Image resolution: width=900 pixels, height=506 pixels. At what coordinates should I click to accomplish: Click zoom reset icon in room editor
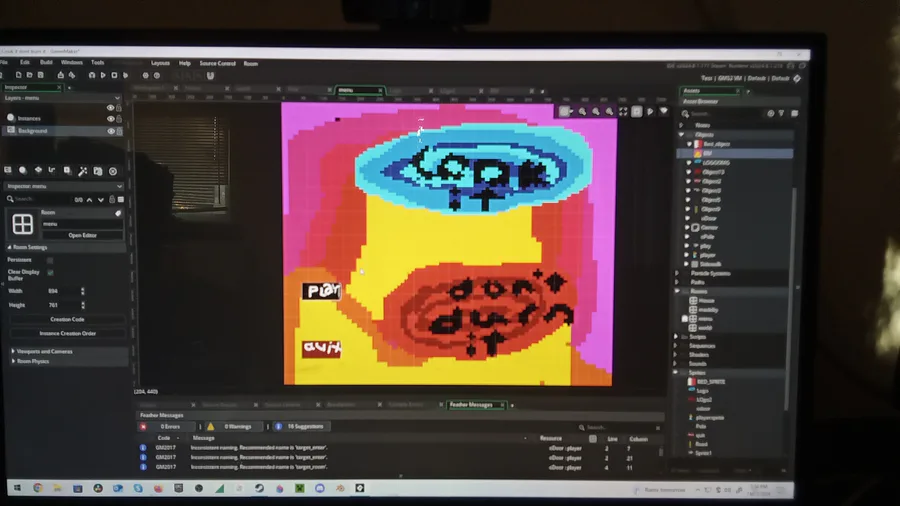point(596,112)
